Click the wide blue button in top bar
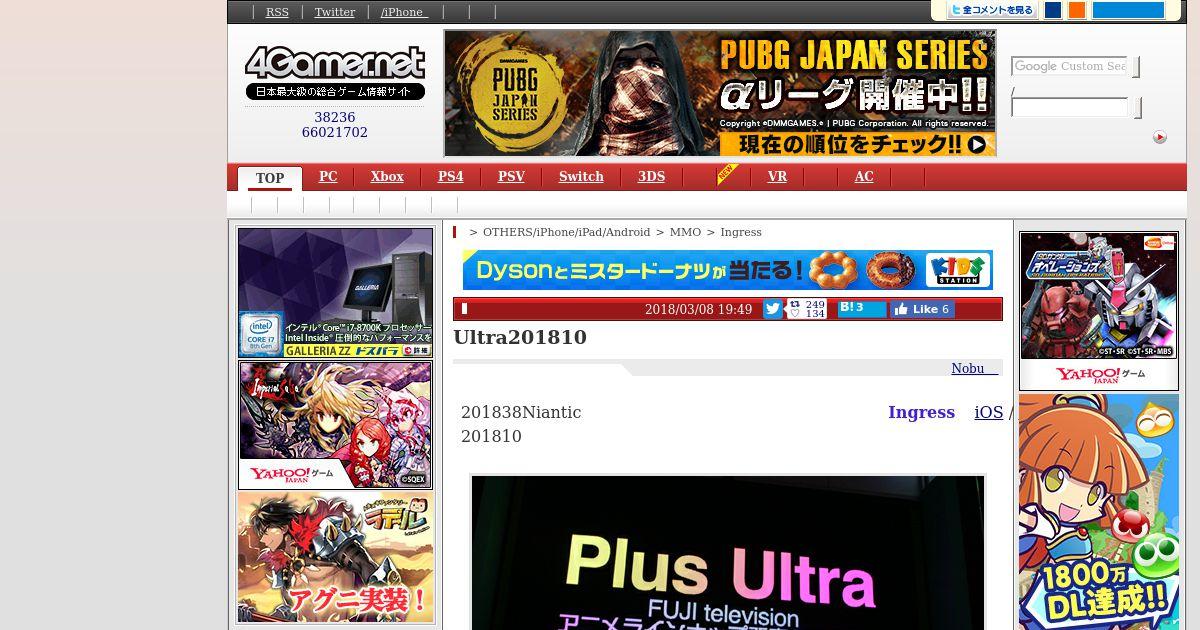This screenshot has height=630, width=1200. pyautogui.click(x=1128, y=10)
